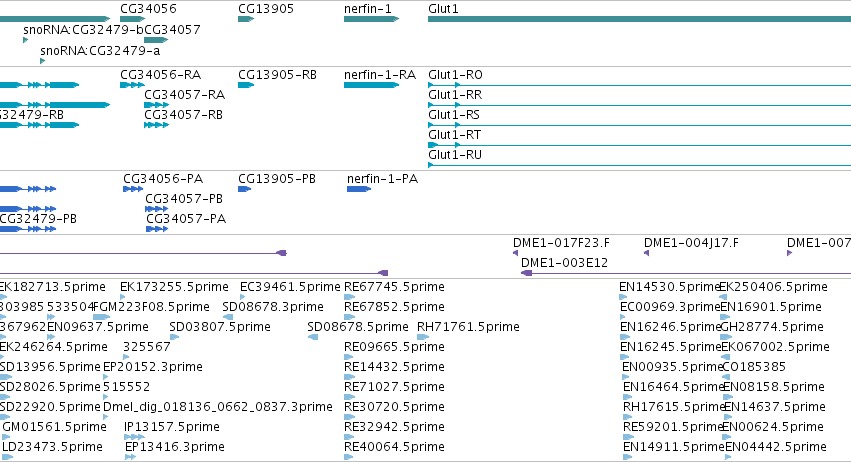The width and height of the screenshot is (851, 462).
Task: Select the CG34057-RB transcript label
Action: coord(183,115)
